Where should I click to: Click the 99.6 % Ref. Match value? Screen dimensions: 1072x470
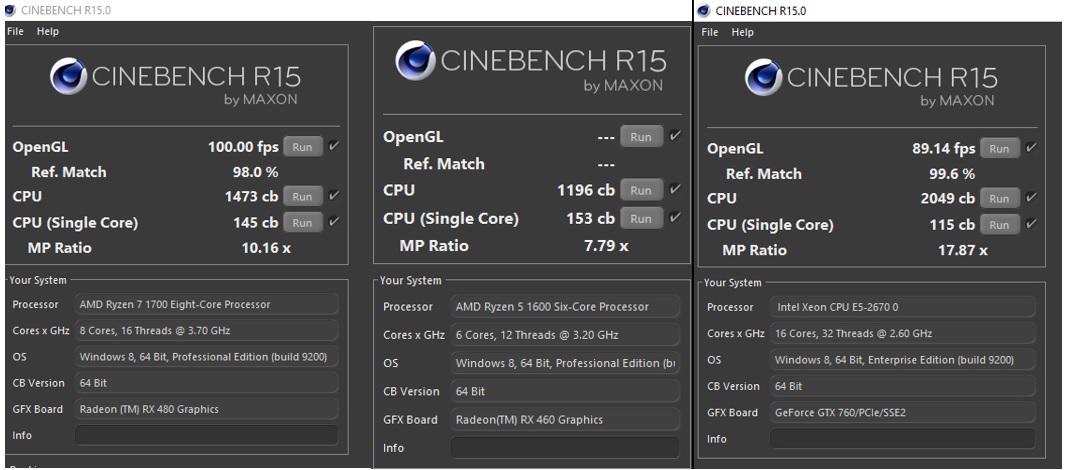click(x=952, y=174)
